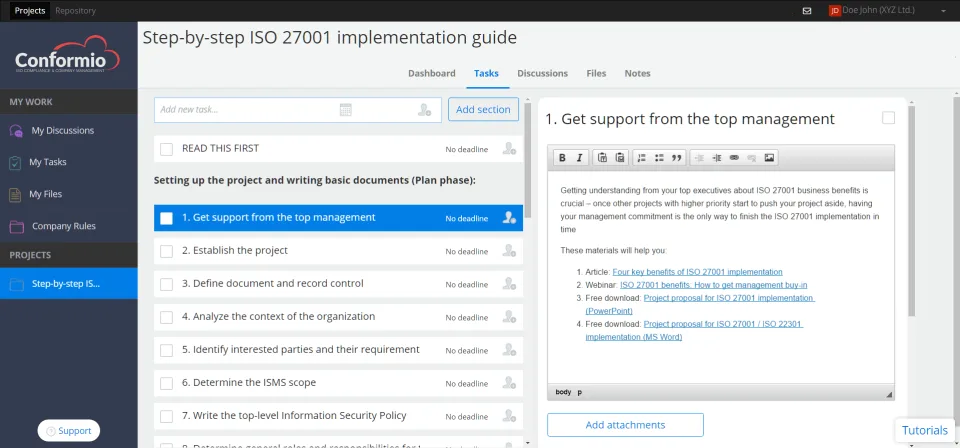960x448 pixels.
Task: Switch to the Discussions tab
Action: 542,73
